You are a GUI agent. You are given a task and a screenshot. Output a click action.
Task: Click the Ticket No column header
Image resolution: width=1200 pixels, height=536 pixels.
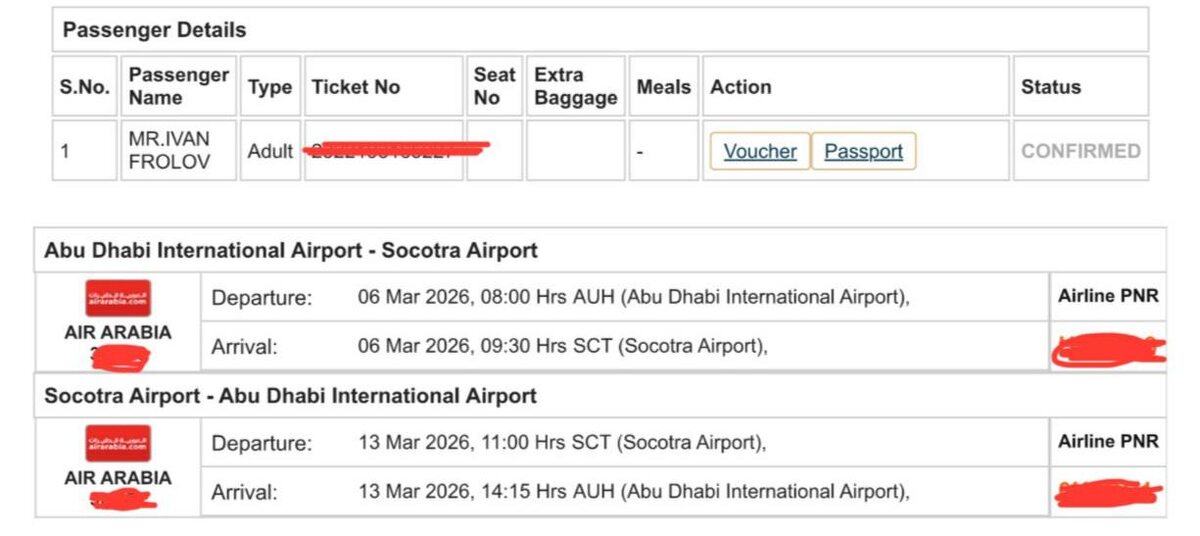(x=356, y=87)
